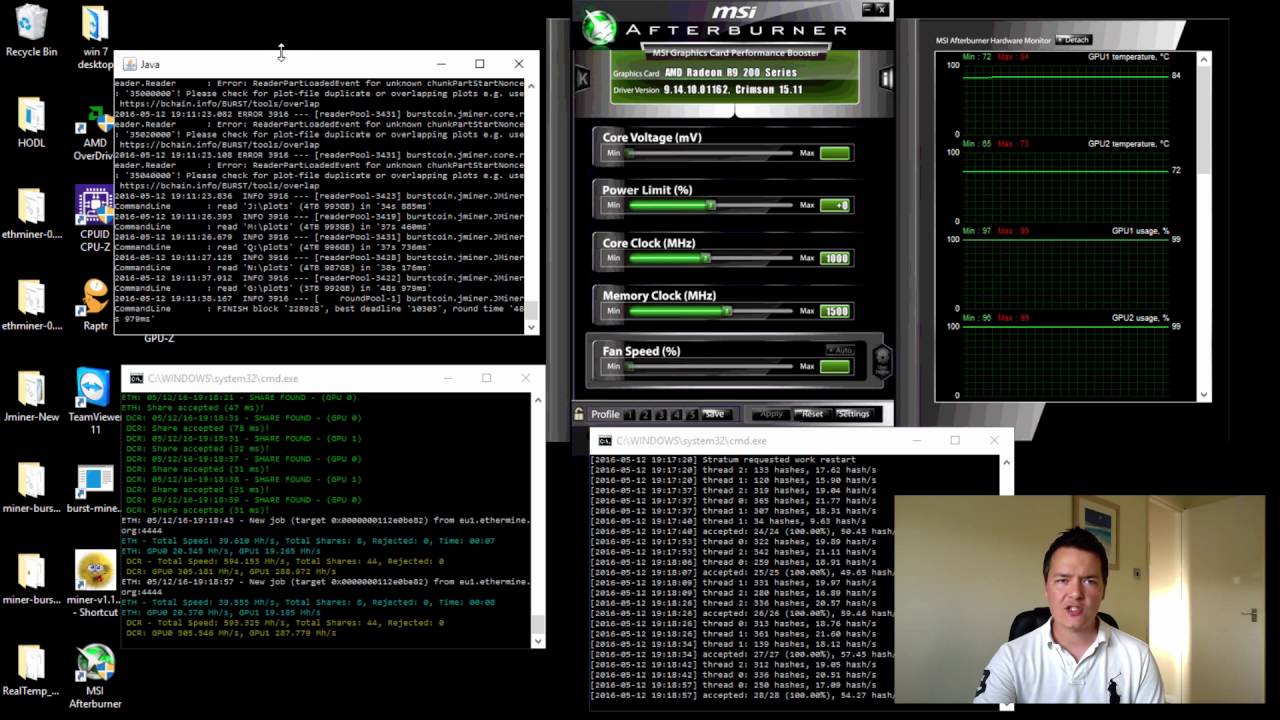Click Hardware Monitor scrollbar down arrow
The width and height of the screenshot is (1280, 720).
(1203, 394)
